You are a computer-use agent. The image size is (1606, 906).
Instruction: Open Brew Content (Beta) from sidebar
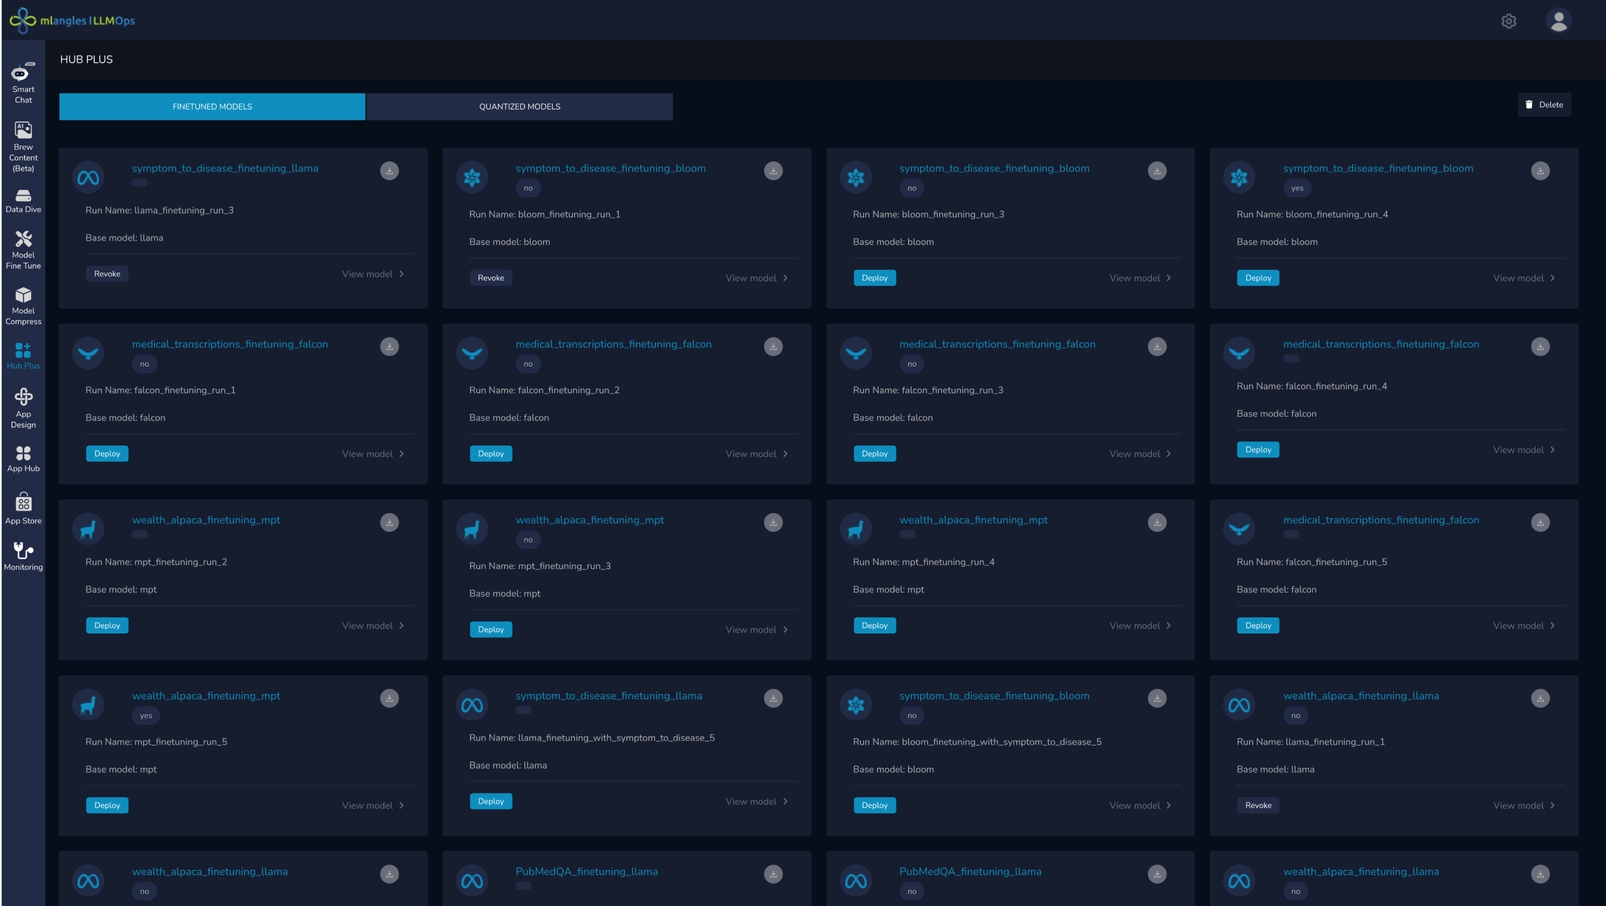[23, 146]
